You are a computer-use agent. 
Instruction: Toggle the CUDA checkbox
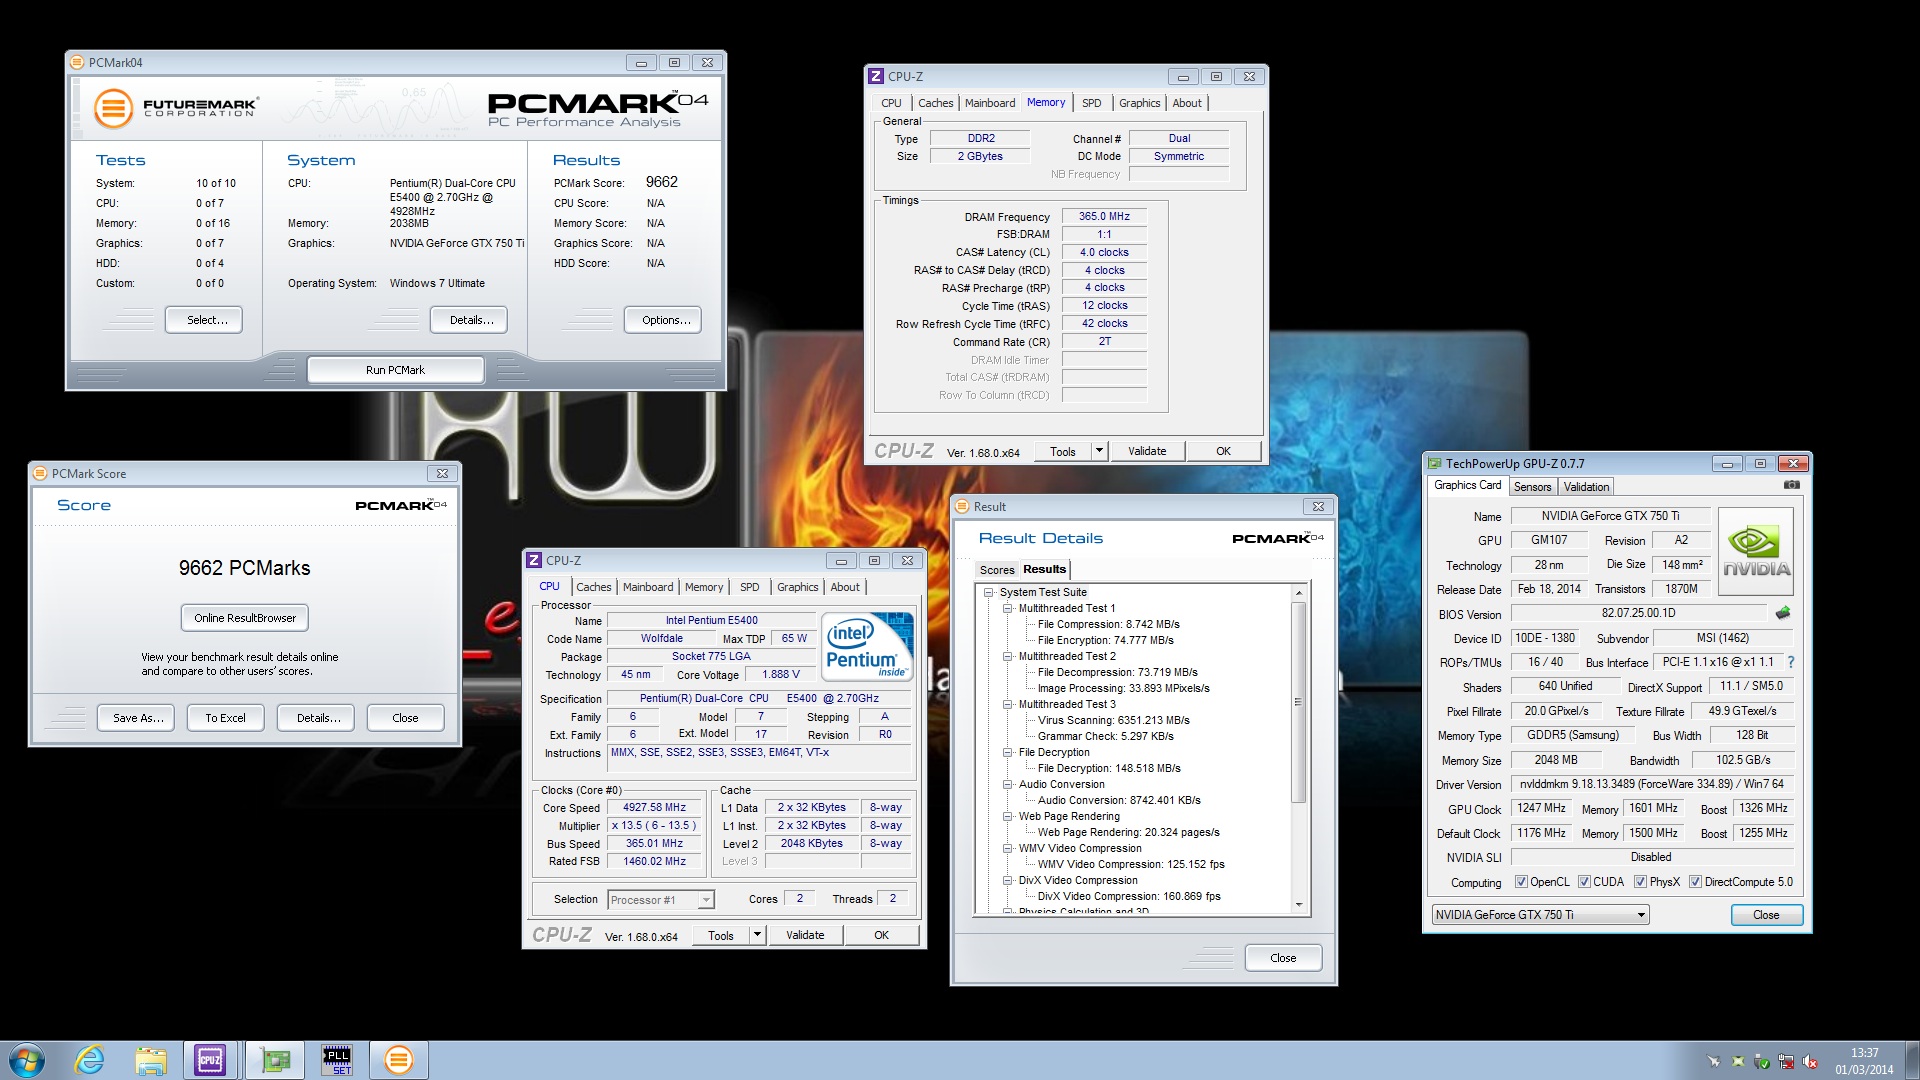(1584, 881)
